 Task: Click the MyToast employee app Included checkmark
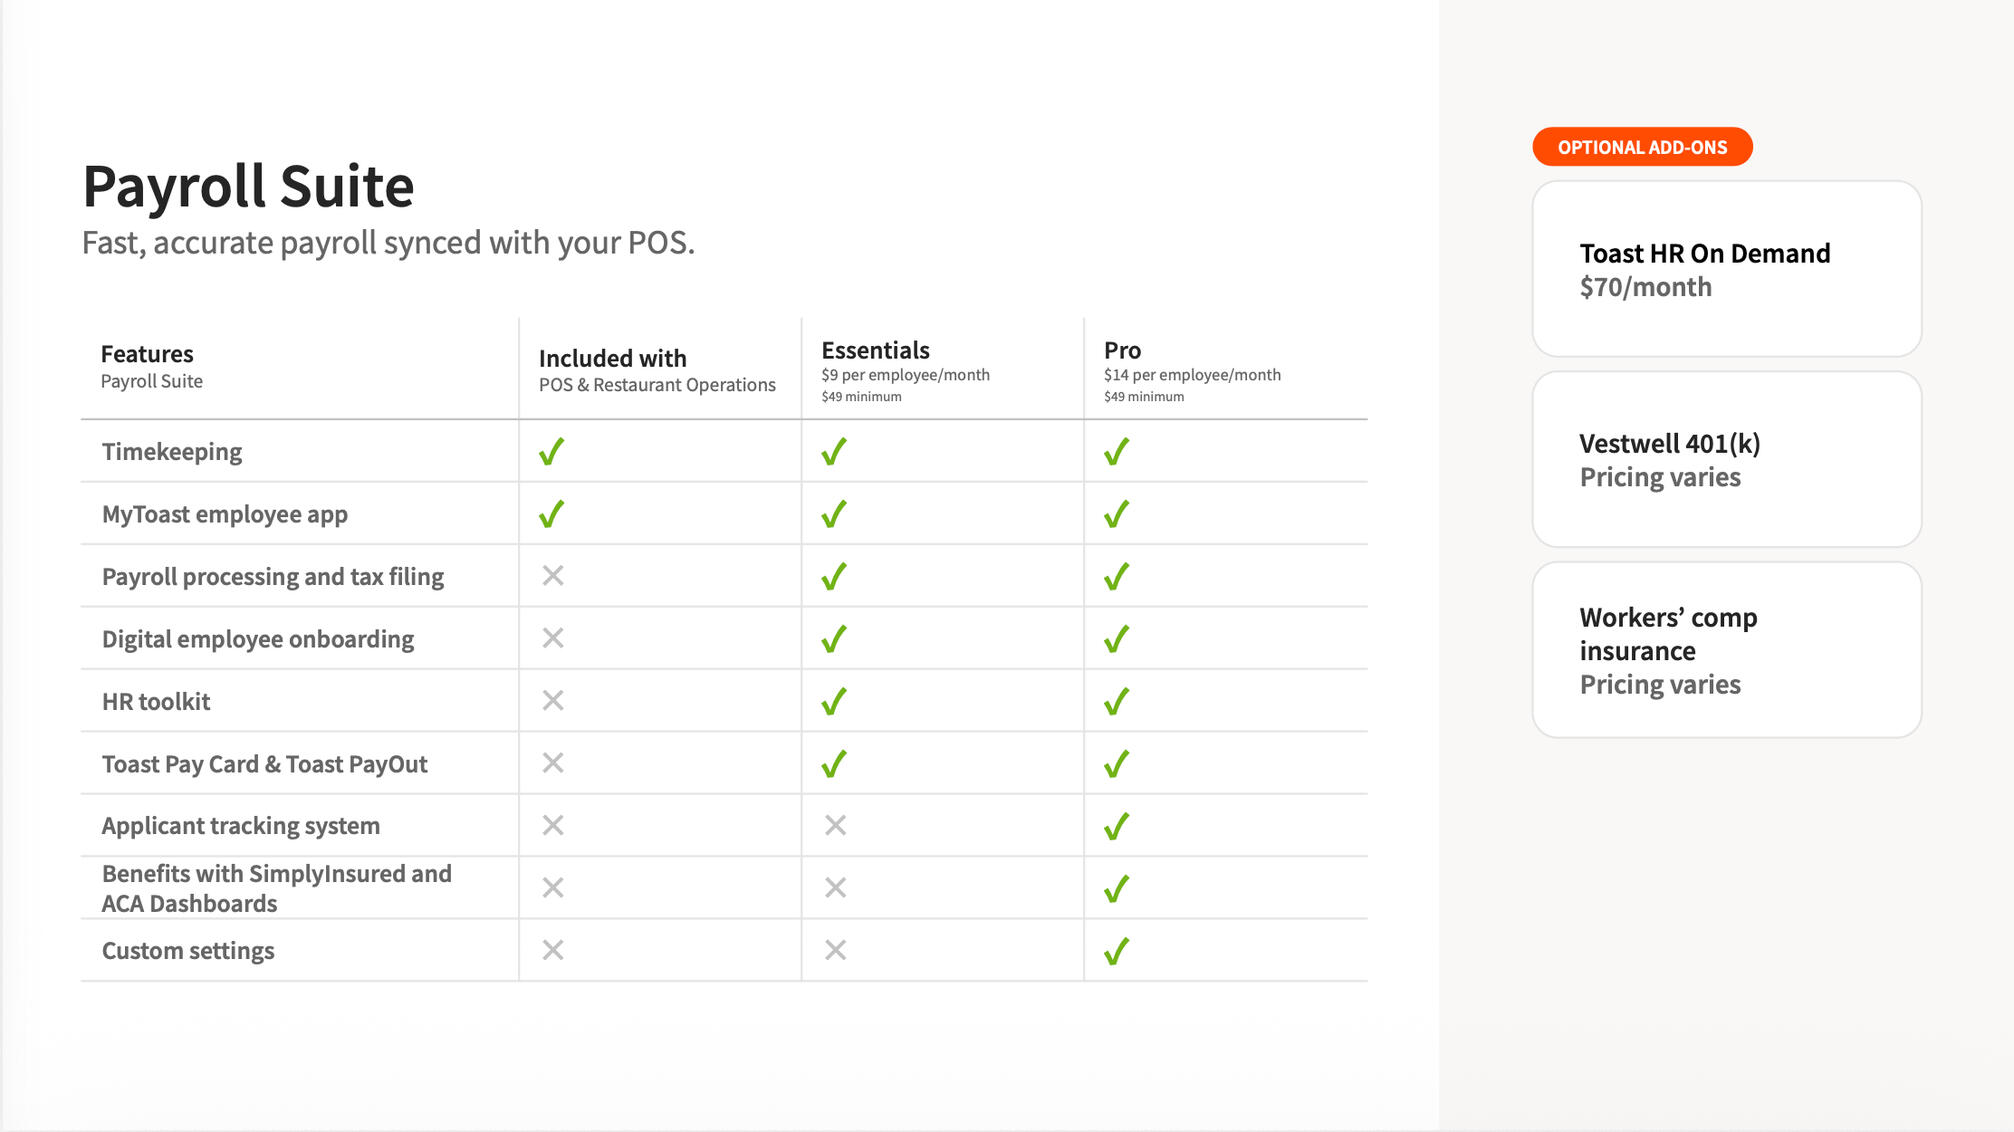click(552, 514)
